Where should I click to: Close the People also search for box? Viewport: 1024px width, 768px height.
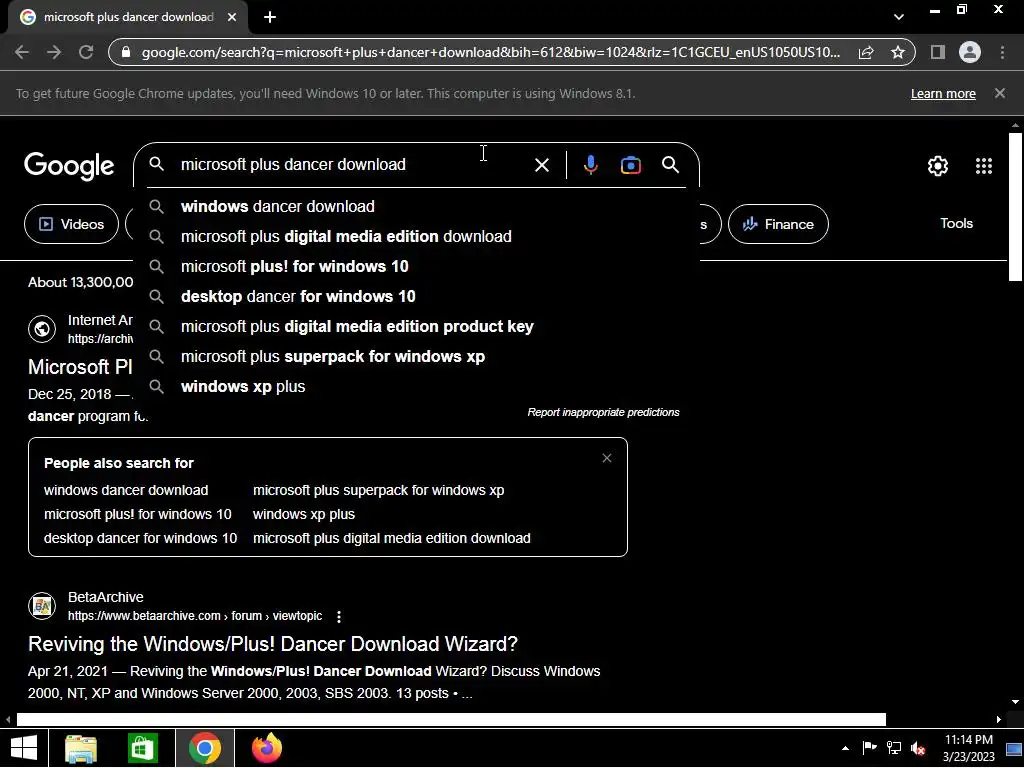[607, 458]
